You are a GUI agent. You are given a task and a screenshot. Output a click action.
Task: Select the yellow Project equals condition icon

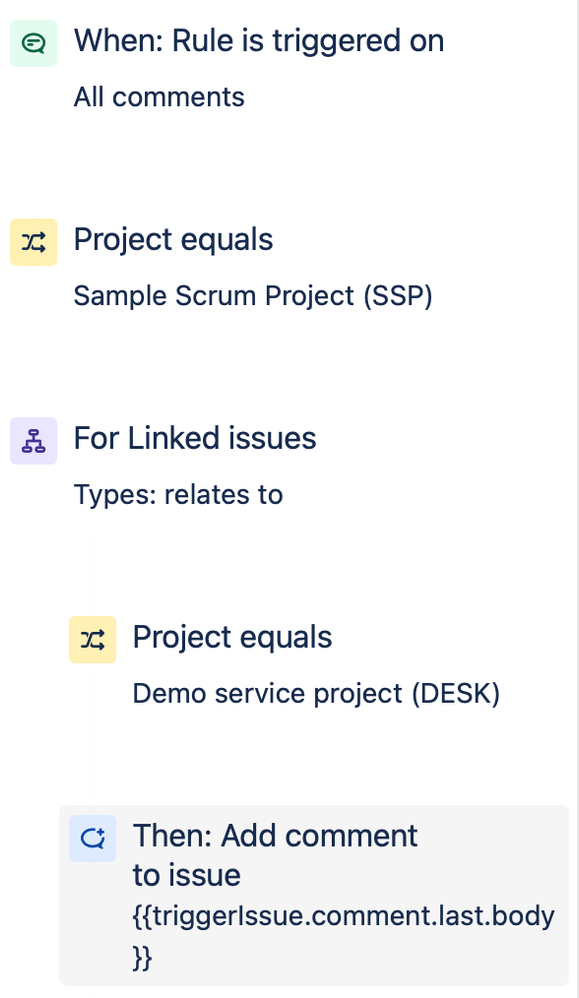pyautogui.click(x=33, y=241)
